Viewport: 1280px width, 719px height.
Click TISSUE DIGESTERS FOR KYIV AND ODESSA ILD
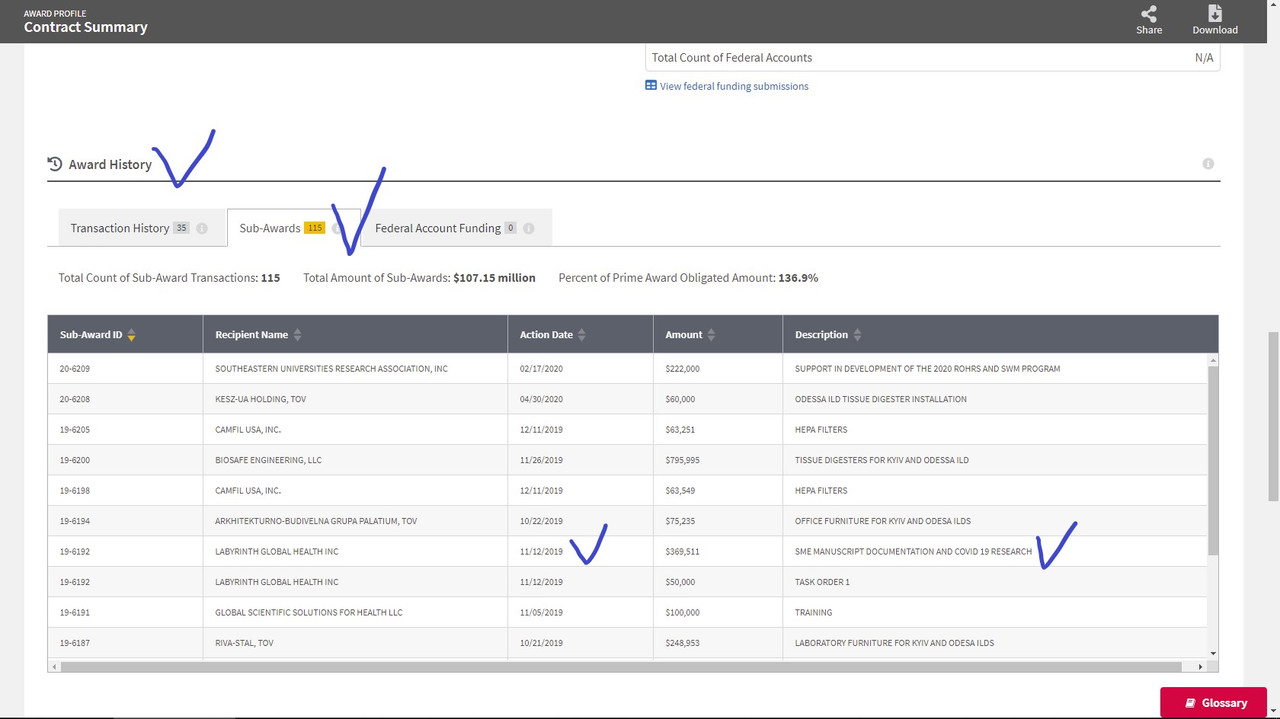pos(882,460)
